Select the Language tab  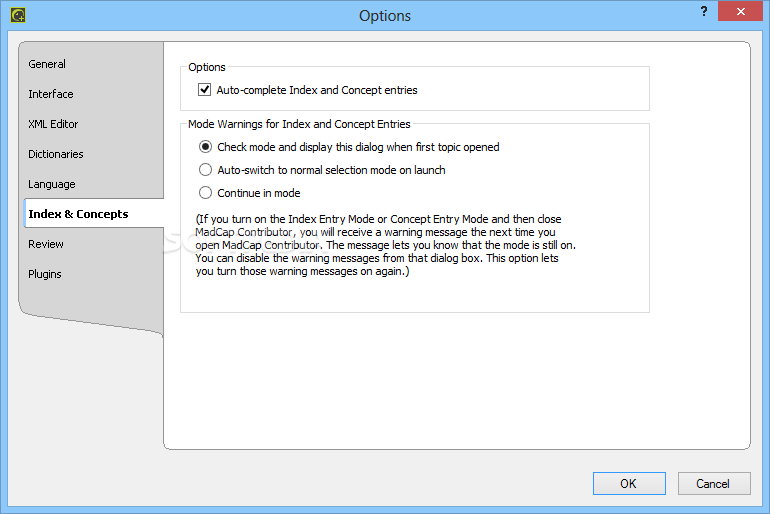tap(52, 184)
